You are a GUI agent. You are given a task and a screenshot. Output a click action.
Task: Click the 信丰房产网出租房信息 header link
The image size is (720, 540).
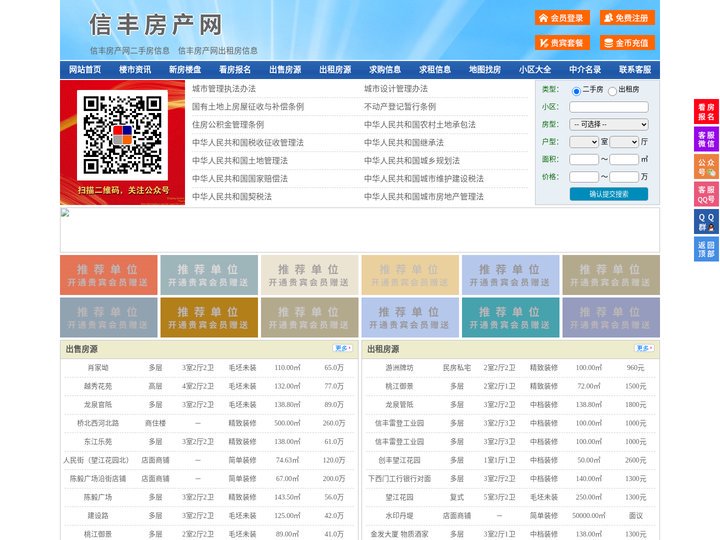tap(218, 51)
